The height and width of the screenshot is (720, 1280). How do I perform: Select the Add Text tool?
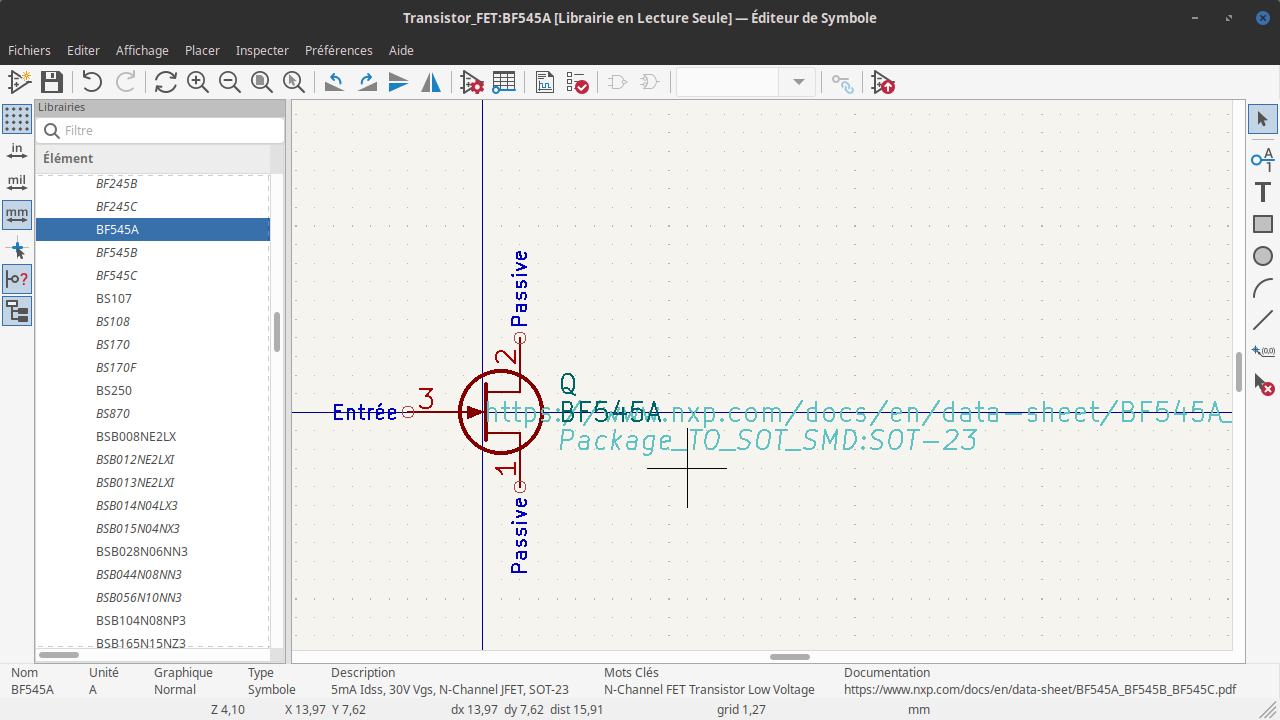[1262, 191]
